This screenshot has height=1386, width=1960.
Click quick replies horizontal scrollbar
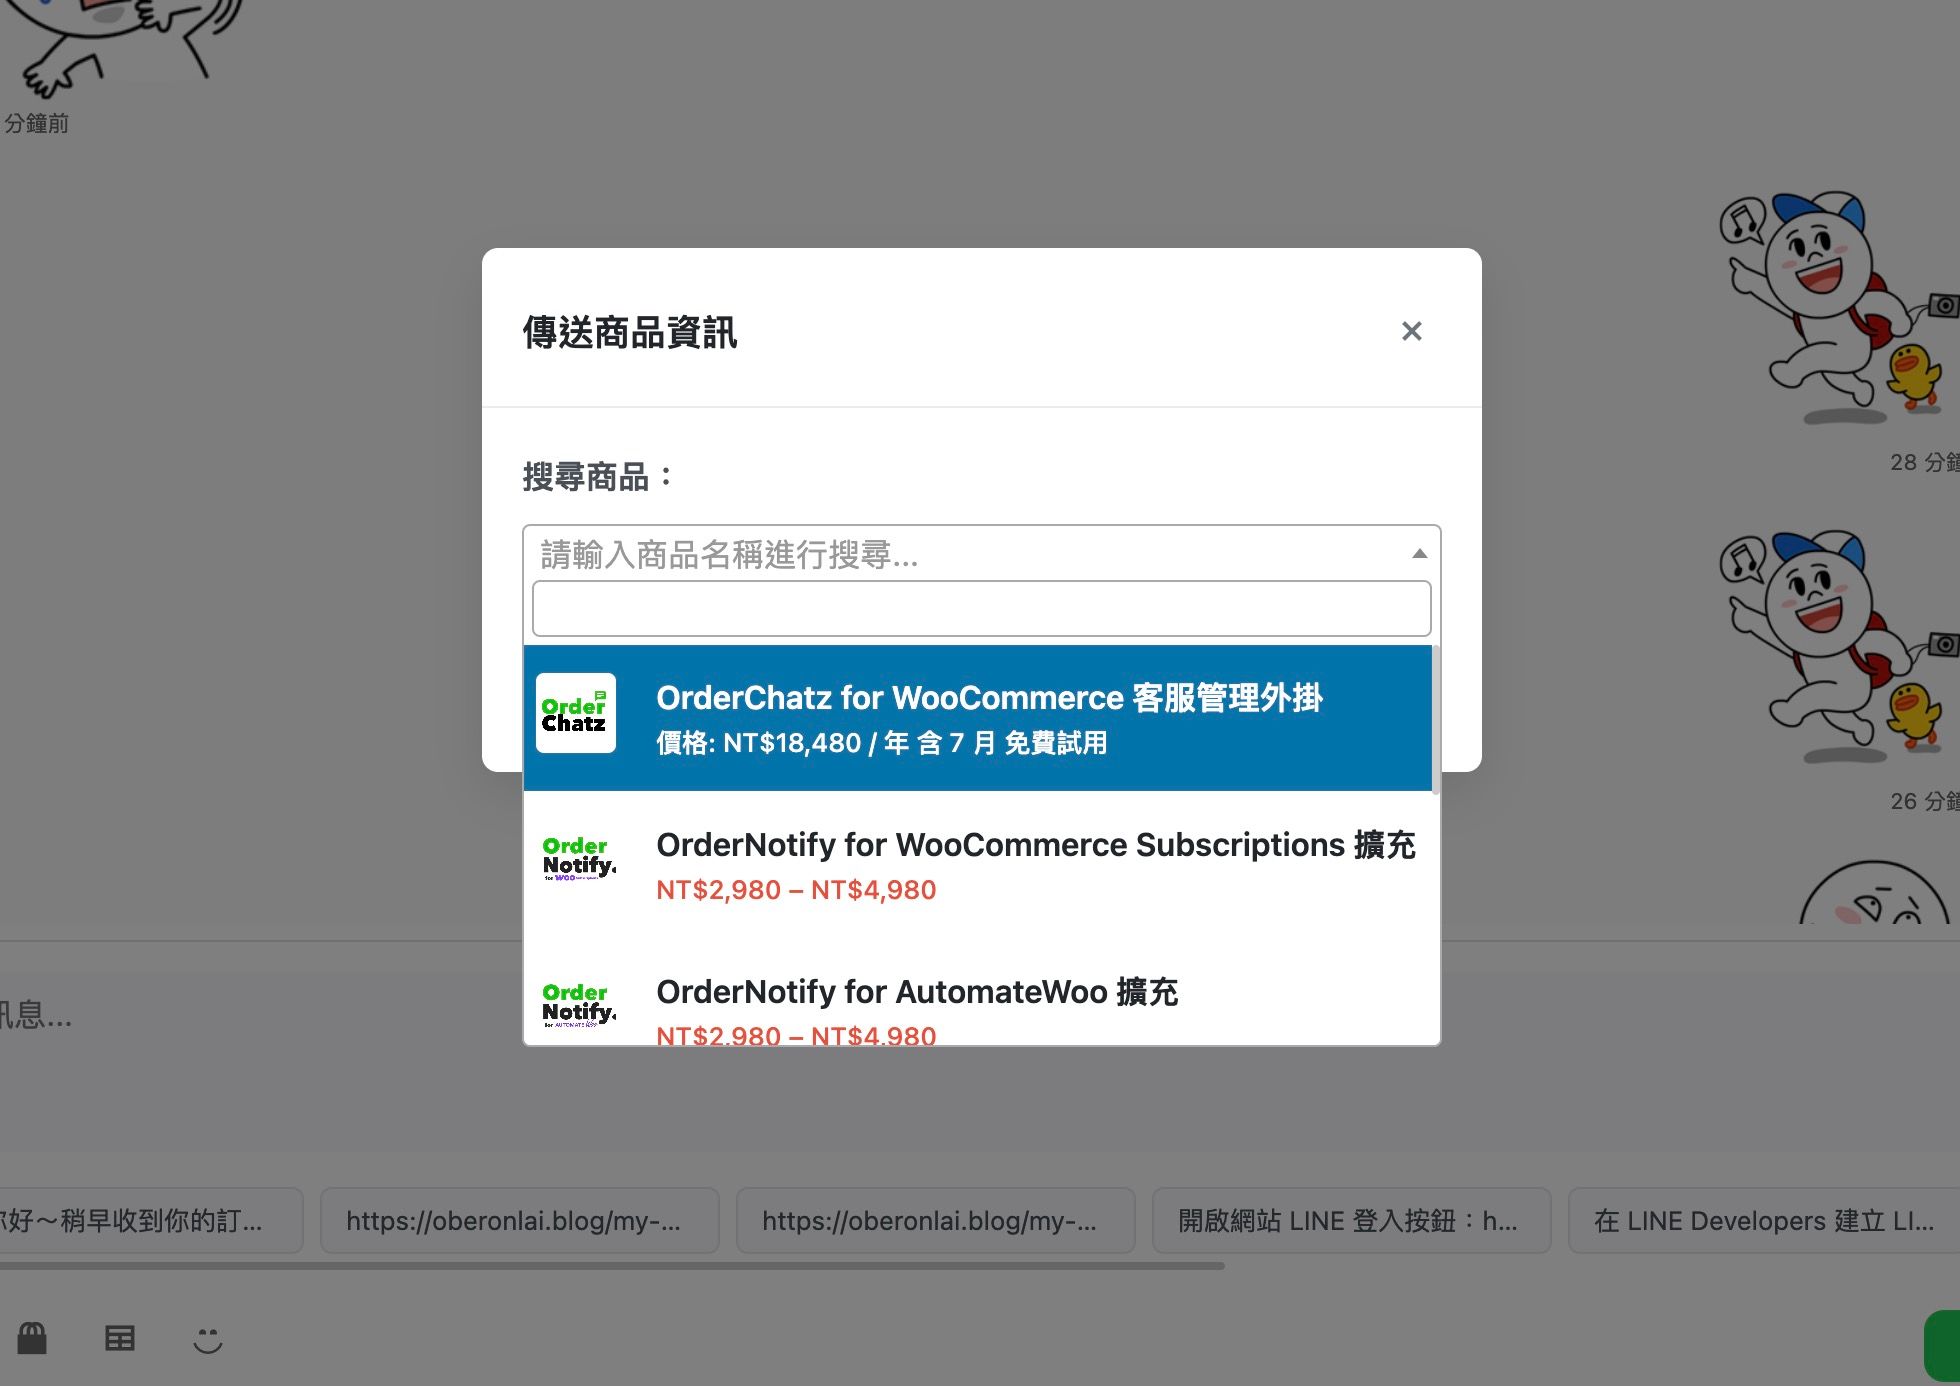click(x=610, y=1266)
